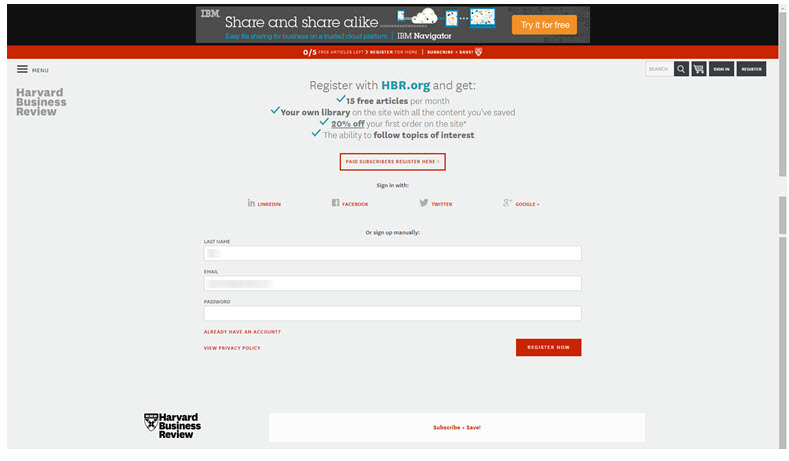Image resolution: width=789 pixels, height=461 pixels.
Task: Click the Google label text
Action: (527, 204)
